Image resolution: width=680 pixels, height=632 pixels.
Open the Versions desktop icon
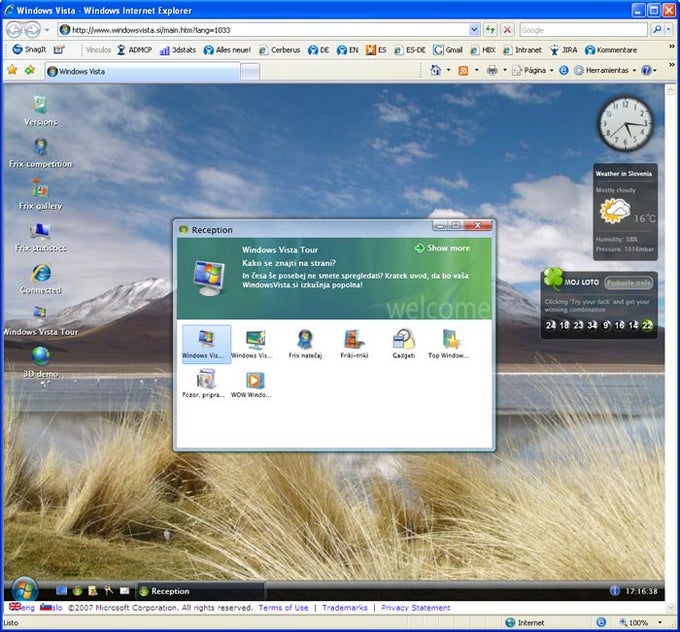click(x=40, y=111)
